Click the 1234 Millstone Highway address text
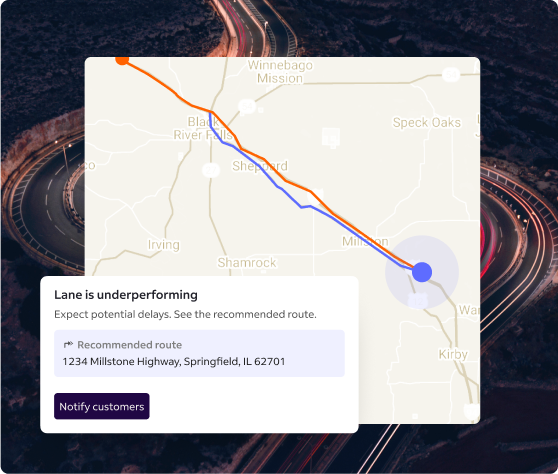Viewport: 558px width, 474px height. click(x=174, y=362)
